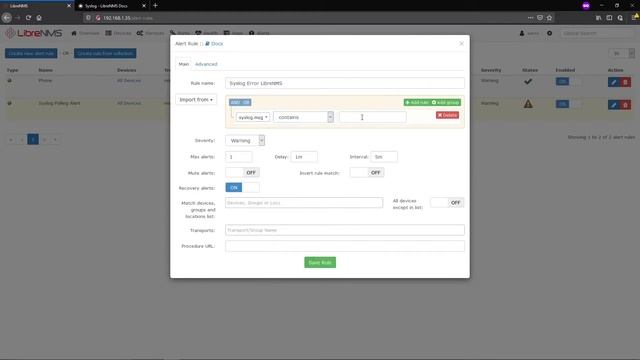This screenshot has height=360, width=640.
Task: Toggle Enabled switch for Phone rule
Action: tap(568, 82)
